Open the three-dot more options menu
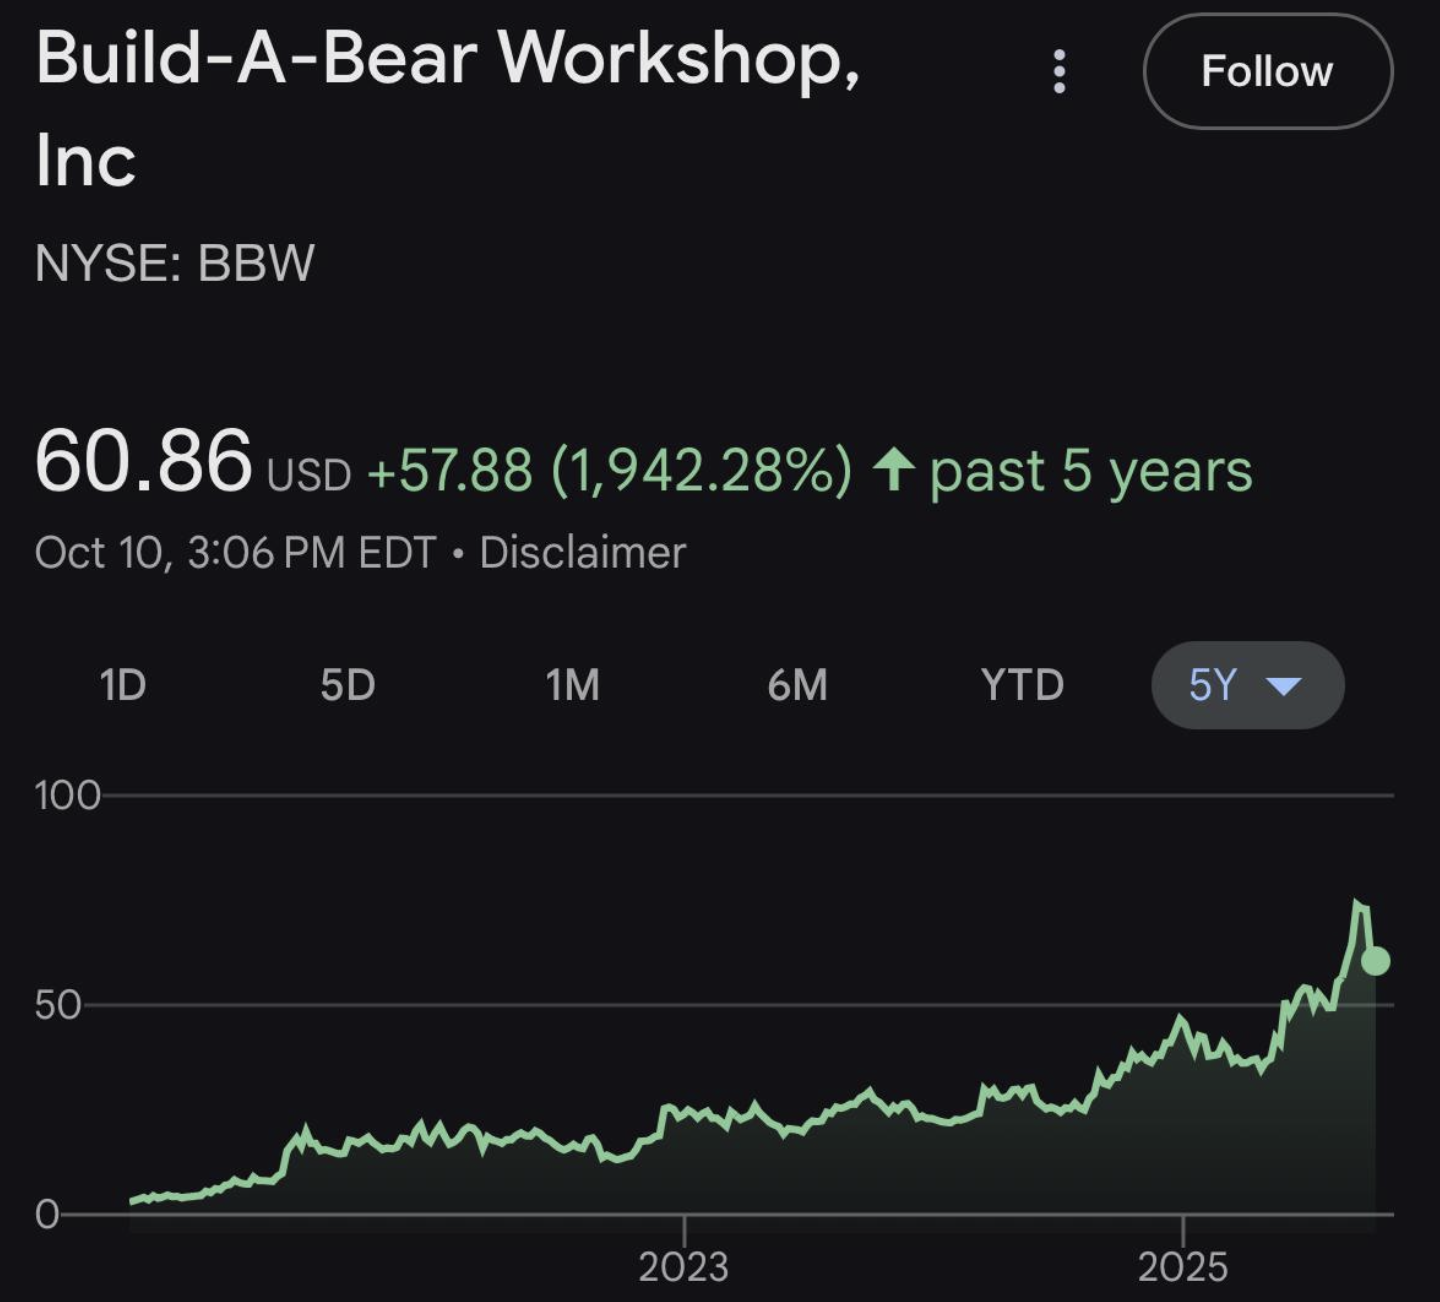Image resolution: width=1440 pixels, height=1302 pixels. [1059, 72]
